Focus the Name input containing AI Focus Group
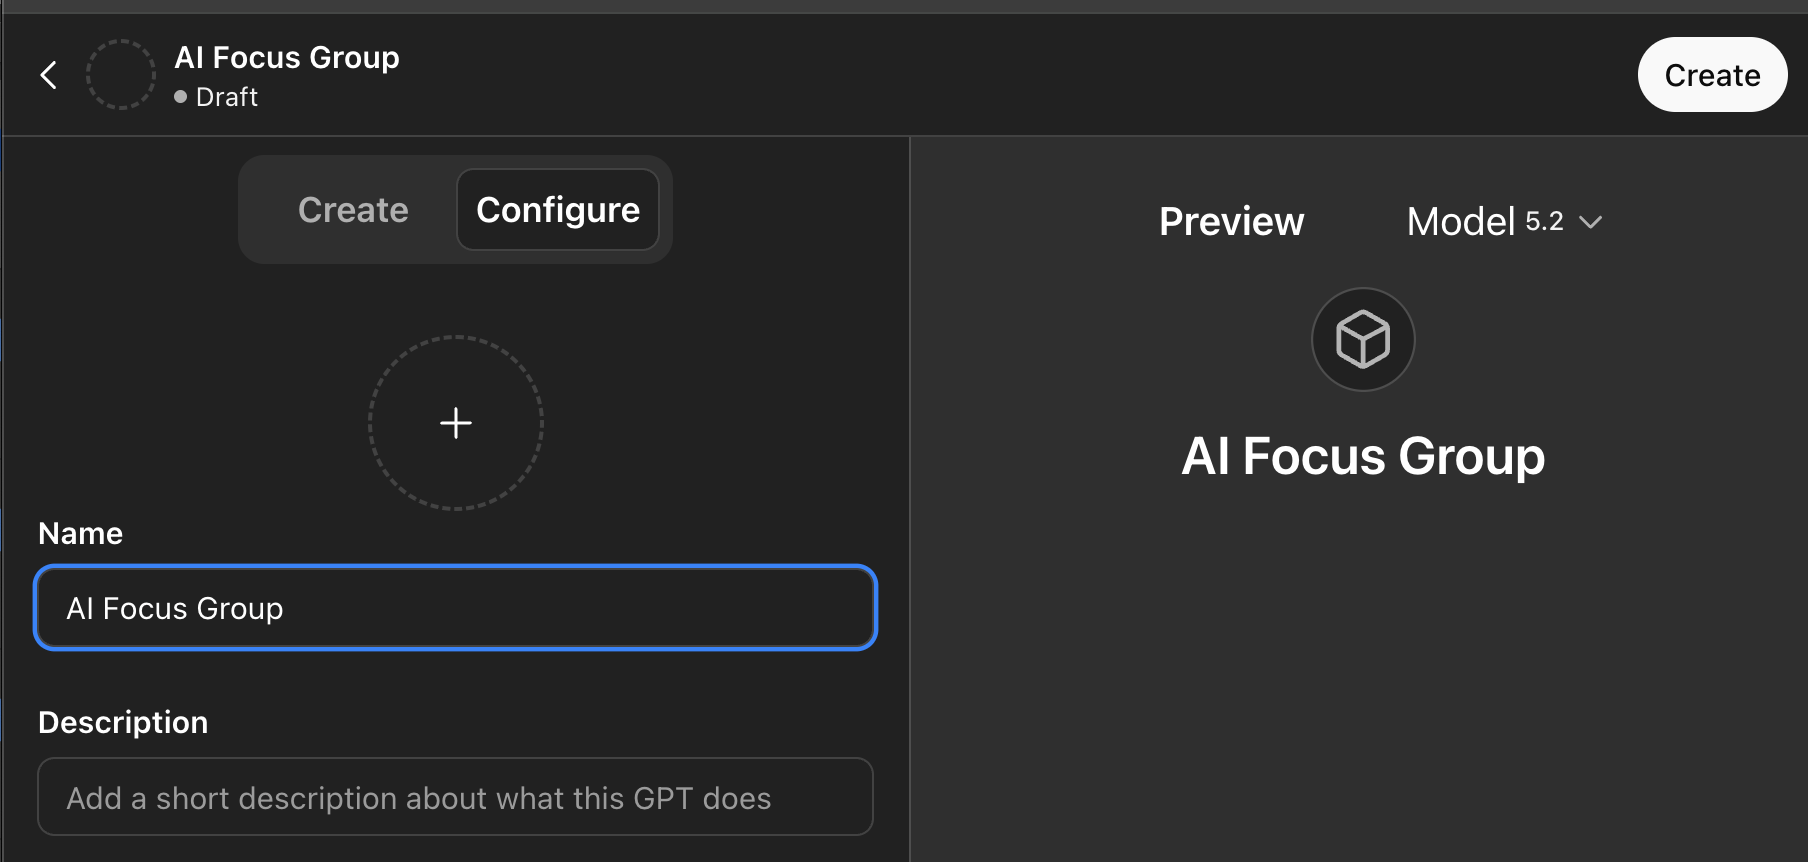Image resolution: width=1808 pixels, height=862 pixels. click(455, 608)
